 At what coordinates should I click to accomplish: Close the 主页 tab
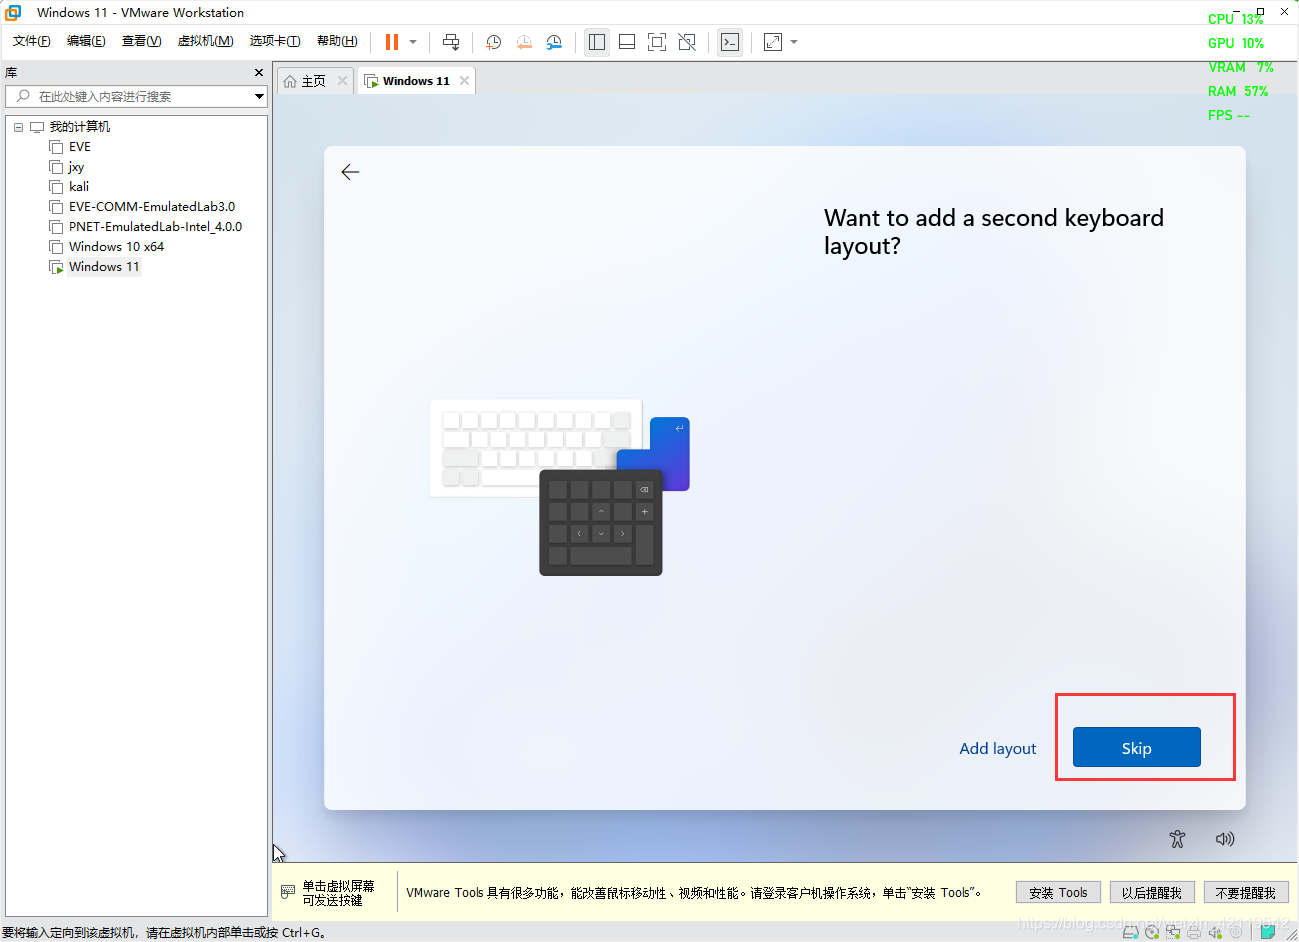click(x=342, y=81)
